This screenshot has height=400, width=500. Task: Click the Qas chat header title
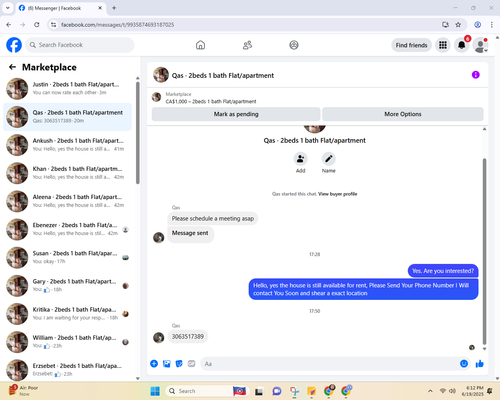223,75
